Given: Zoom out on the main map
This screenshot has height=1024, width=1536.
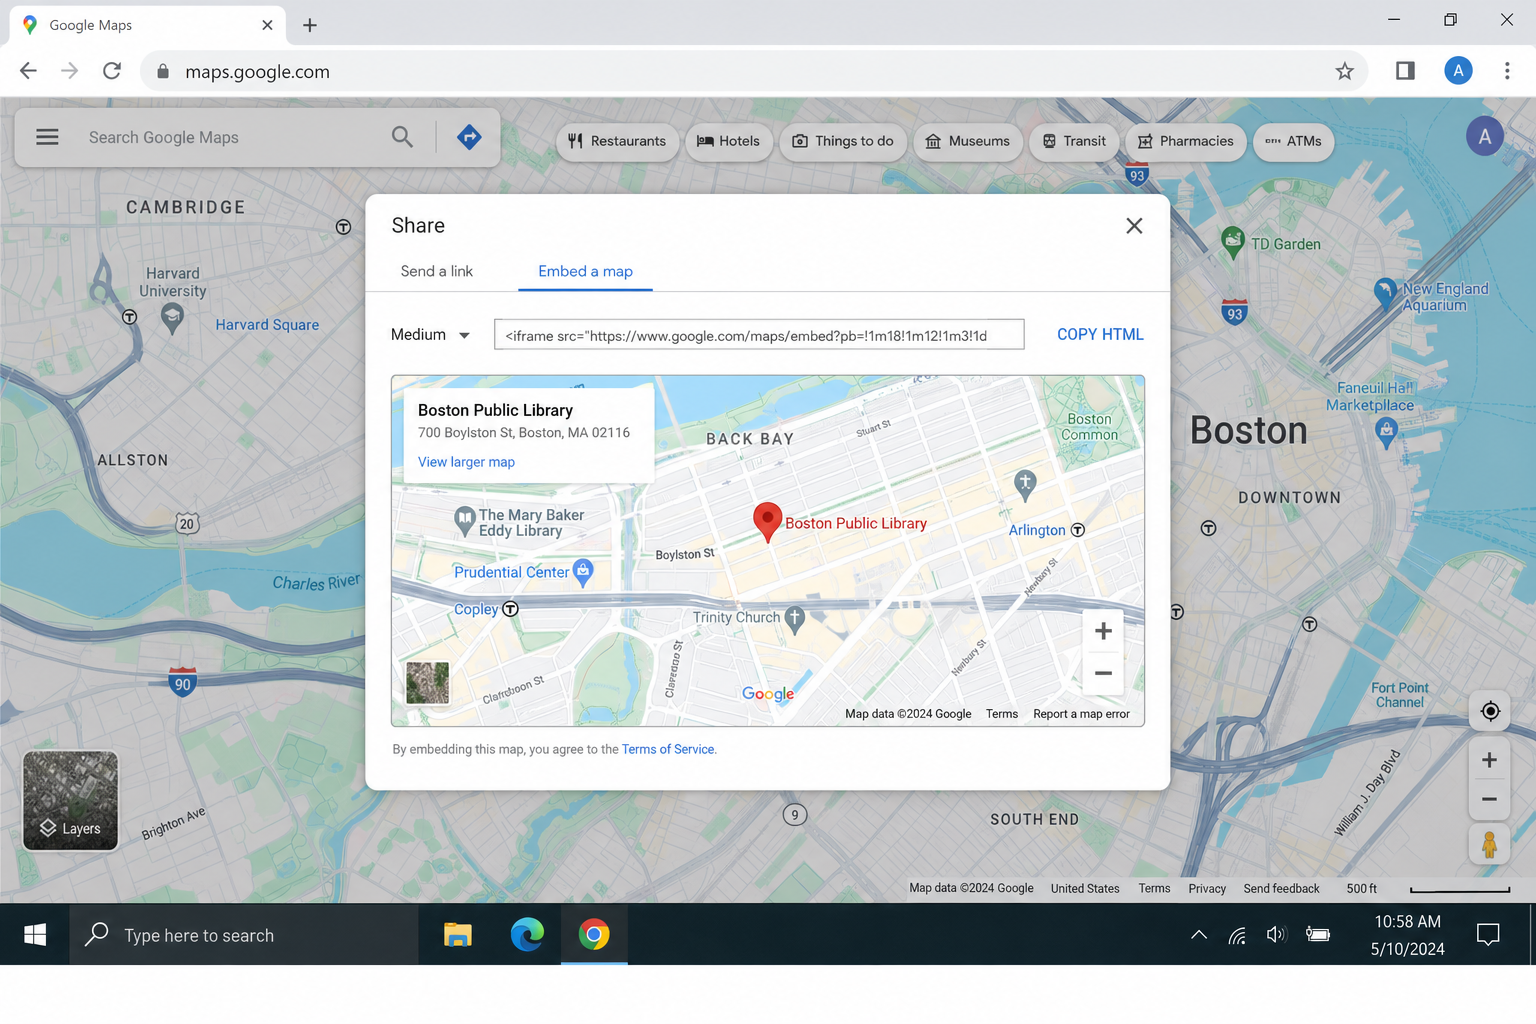Looking at the screenshot, I should pyautogui.click(x=1489, y=799).
